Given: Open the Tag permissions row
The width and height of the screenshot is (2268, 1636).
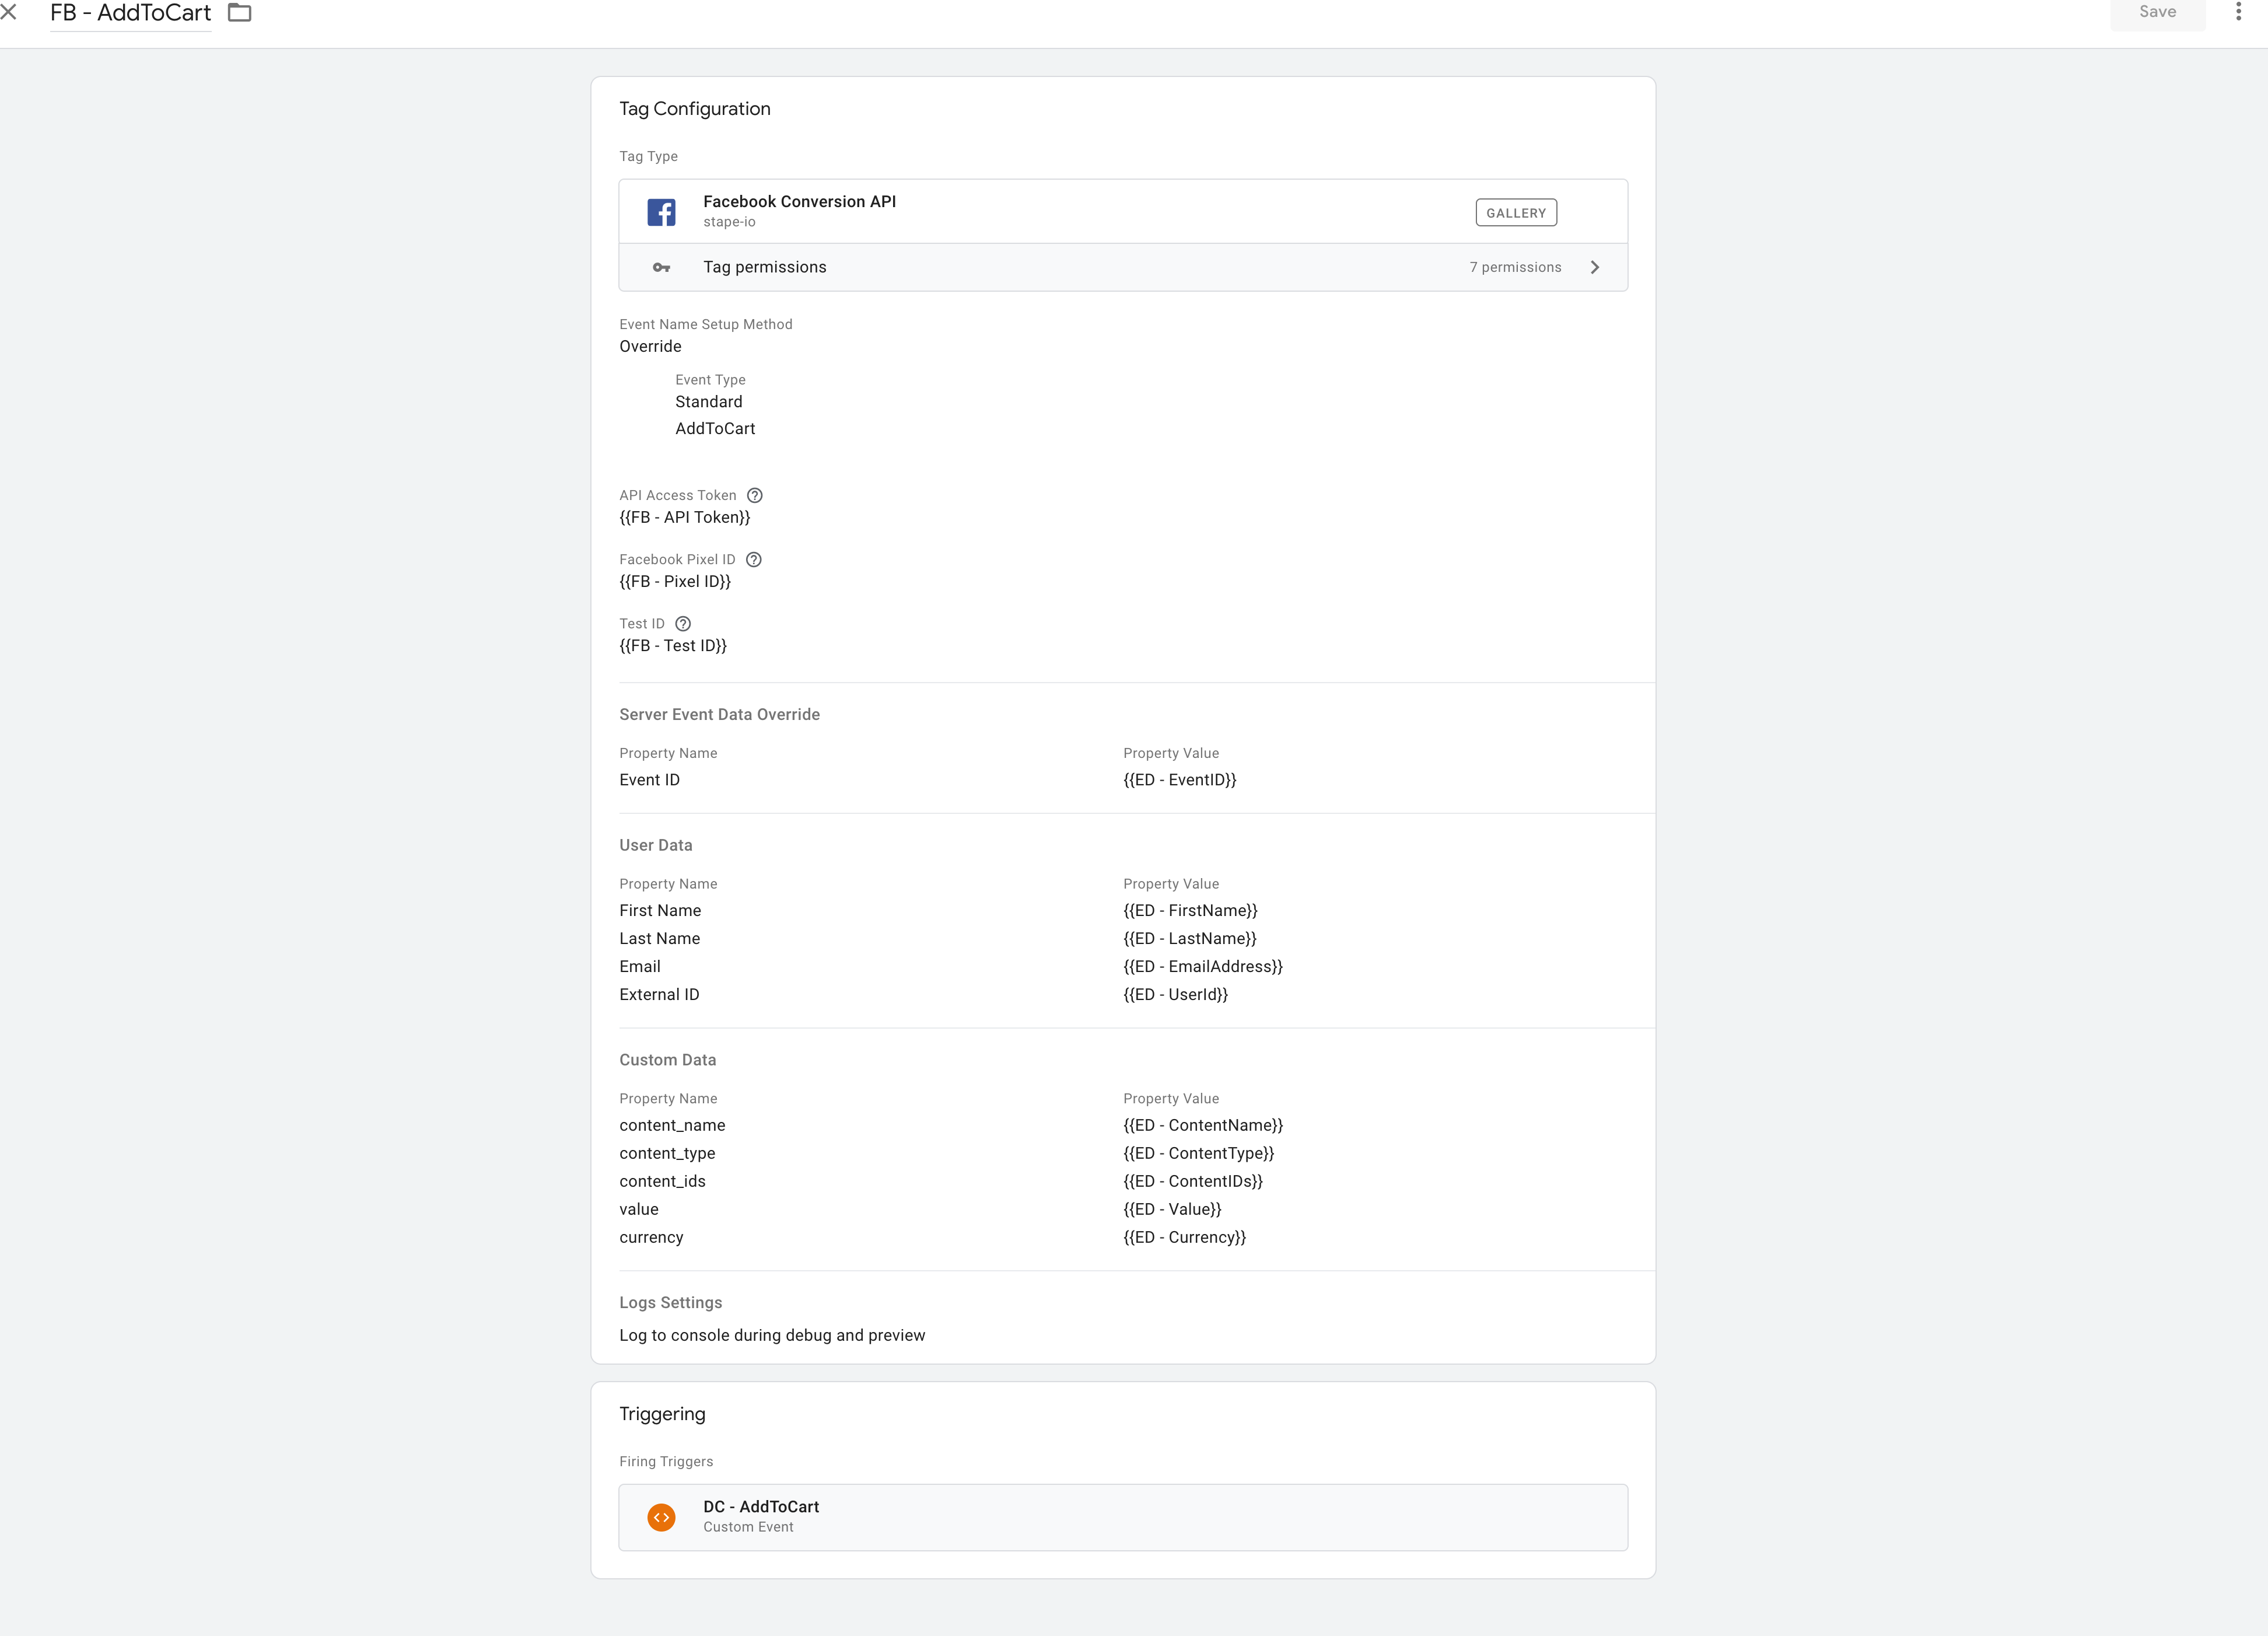Looking at the screenshot, I should (x=1123, y=267).
